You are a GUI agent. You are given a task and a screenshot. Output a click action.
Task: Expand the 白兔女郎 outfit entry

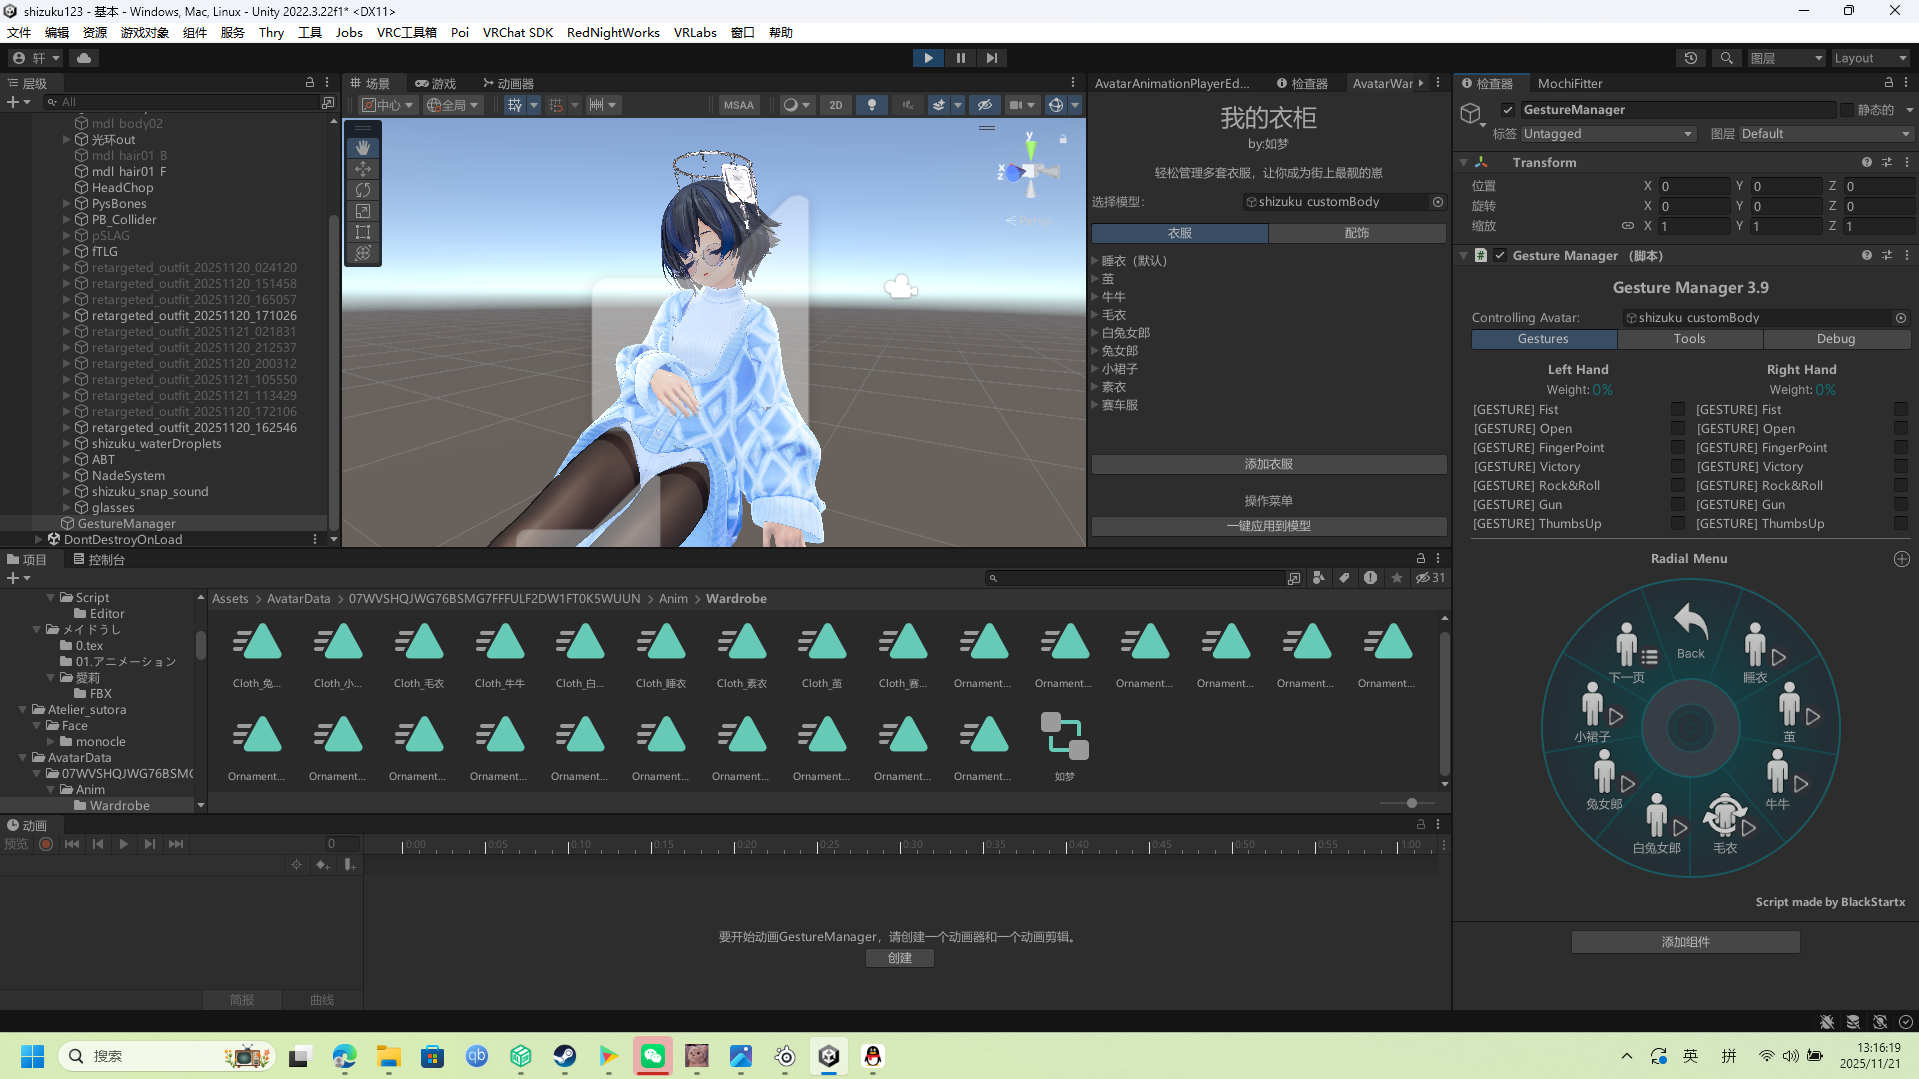(1095, 333)
